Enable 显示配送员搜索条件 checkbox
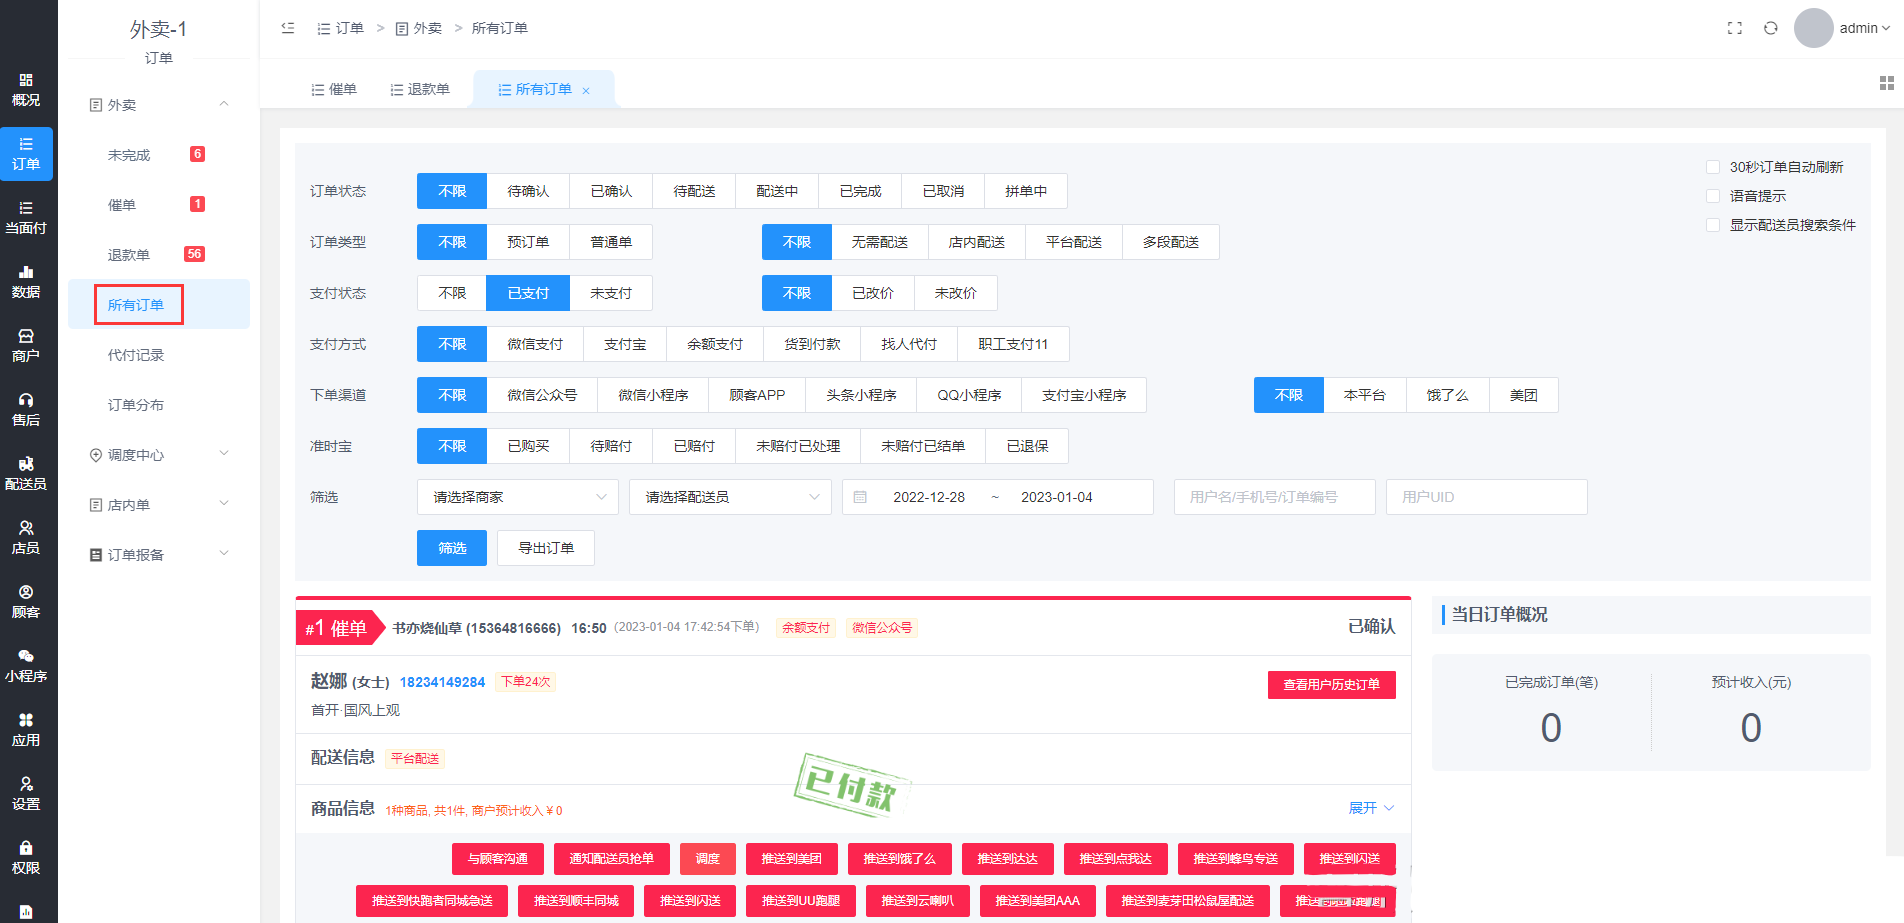 [1713, 225]
